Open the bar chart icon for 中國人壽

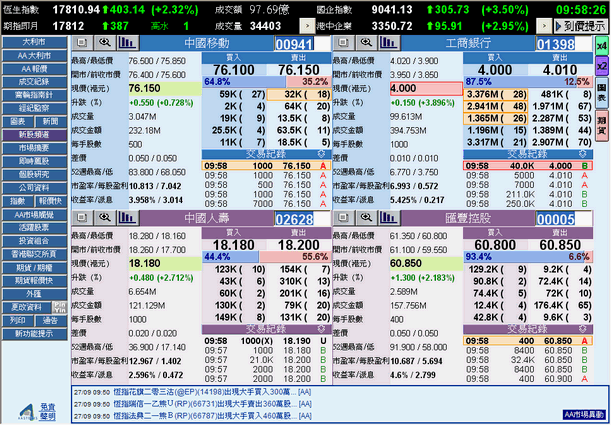coord(128,218)
